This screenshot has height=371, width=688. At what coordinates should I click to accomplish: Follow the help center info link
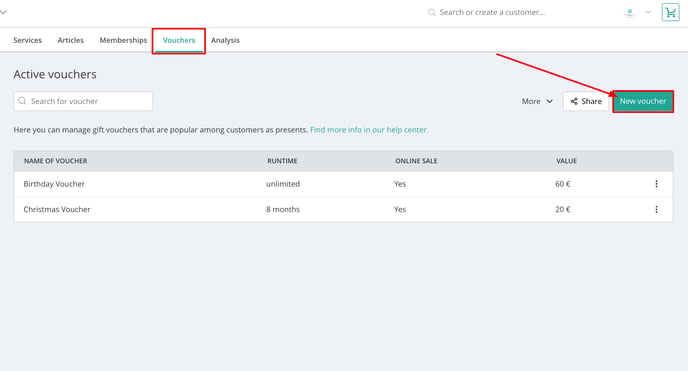pos(369,130)
